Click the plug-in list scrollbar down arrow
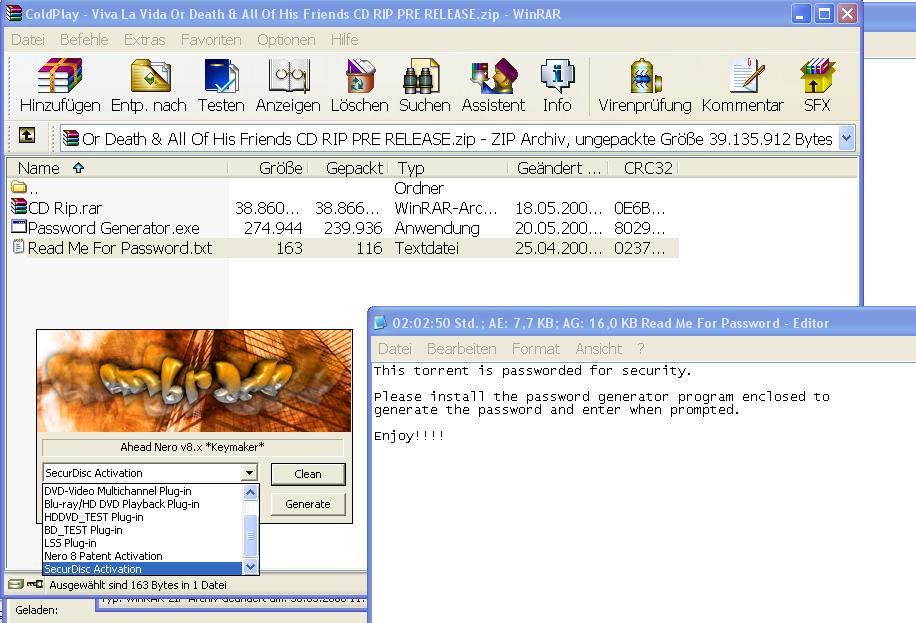The height and width of the screenshot is (623, 916). pyautogui.click(x=251, y=567)
